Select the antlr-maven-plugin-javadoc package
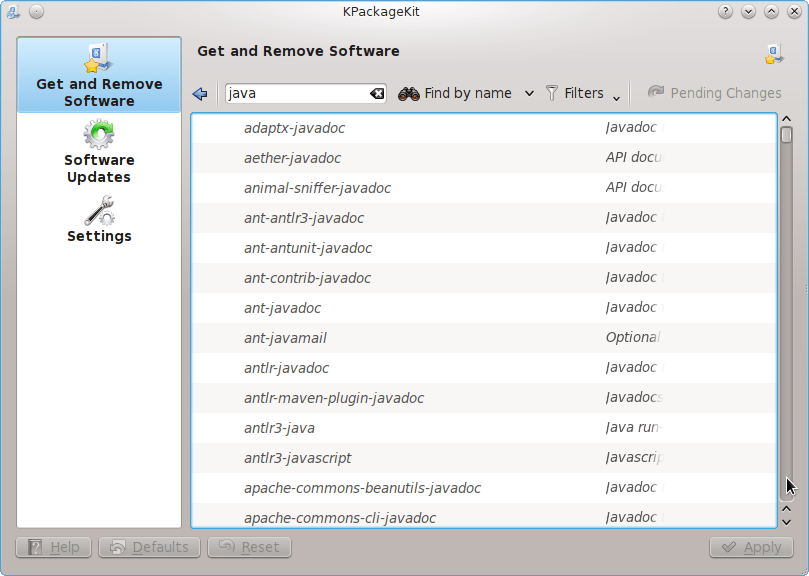The height and width of the screenshot is (576, 809). 484,397
